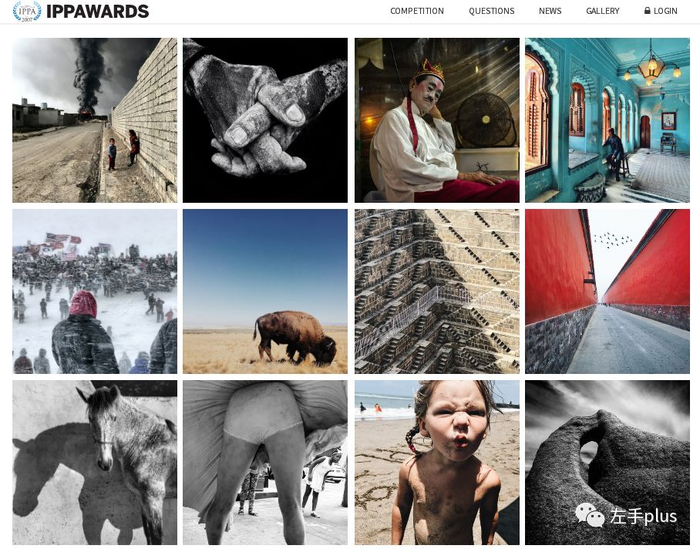This screenshot has width=700, height=549.
Task: Open the grazing bison photo
Action: click(x=265, y=291)
